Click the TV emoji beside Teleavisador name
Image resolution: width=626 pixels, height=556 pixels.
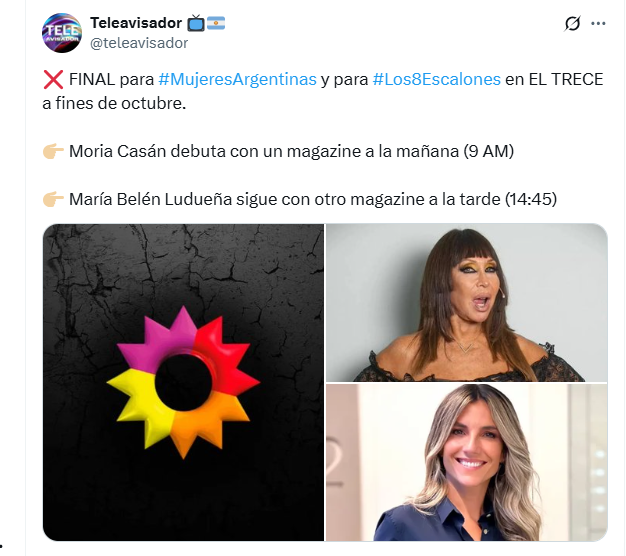[196, 23]
